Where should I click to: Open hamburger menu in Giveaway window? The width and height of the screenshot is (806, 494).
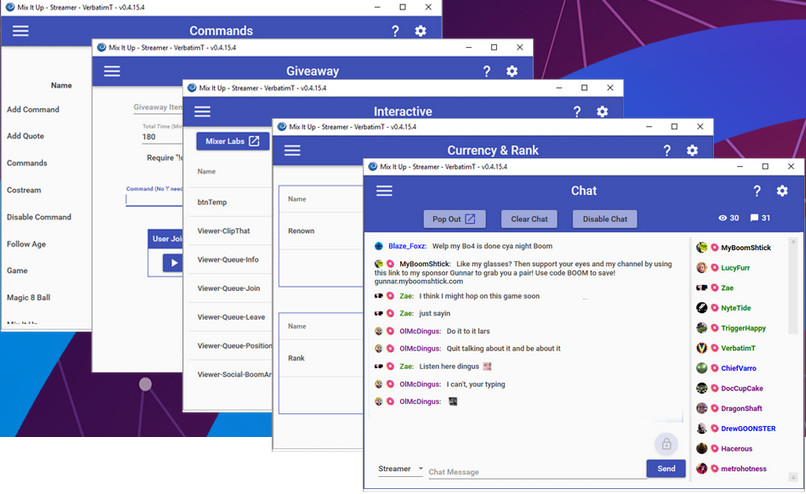pos(112,71)
